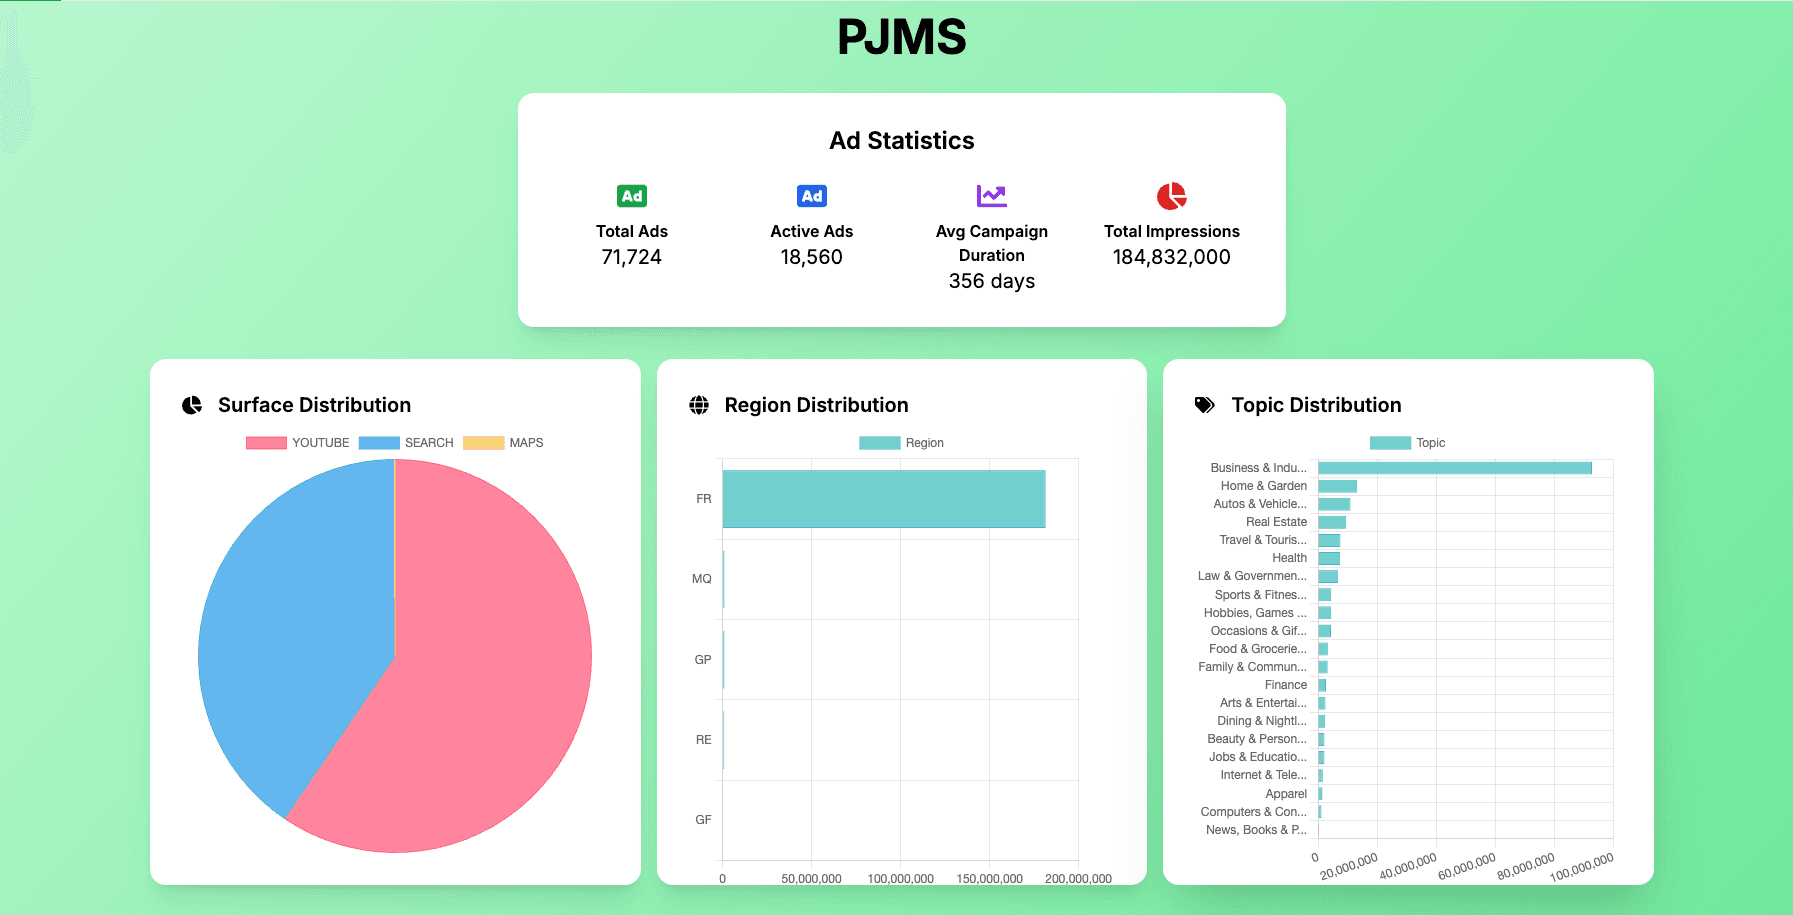Click the Active Ads value 18,560
This screenshot has width=1793, height=915.
(812, 257)
